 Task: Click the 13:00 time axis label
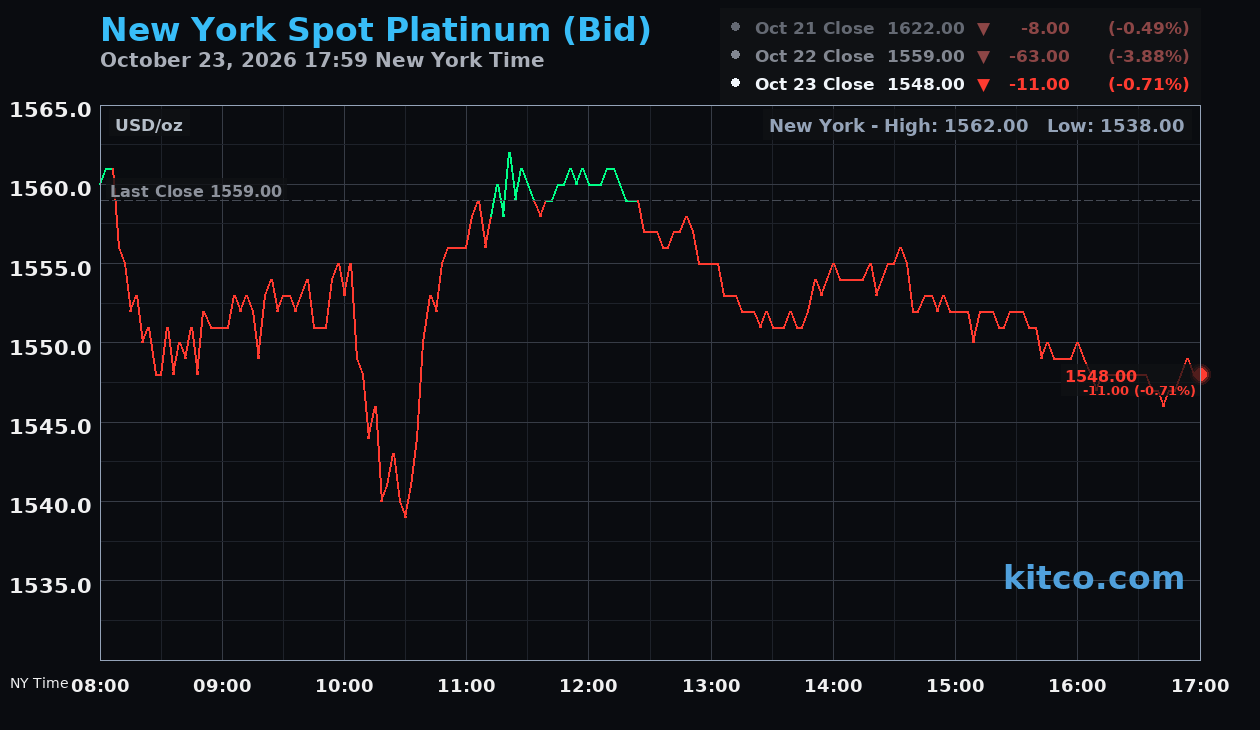pos(711,686)
